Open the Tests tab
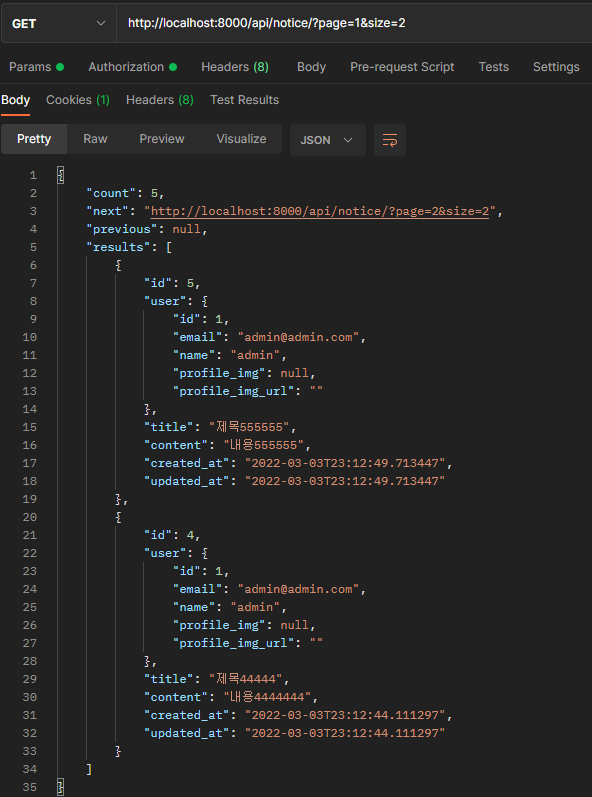This screenshot has height=797, width=592. point(493,67)
